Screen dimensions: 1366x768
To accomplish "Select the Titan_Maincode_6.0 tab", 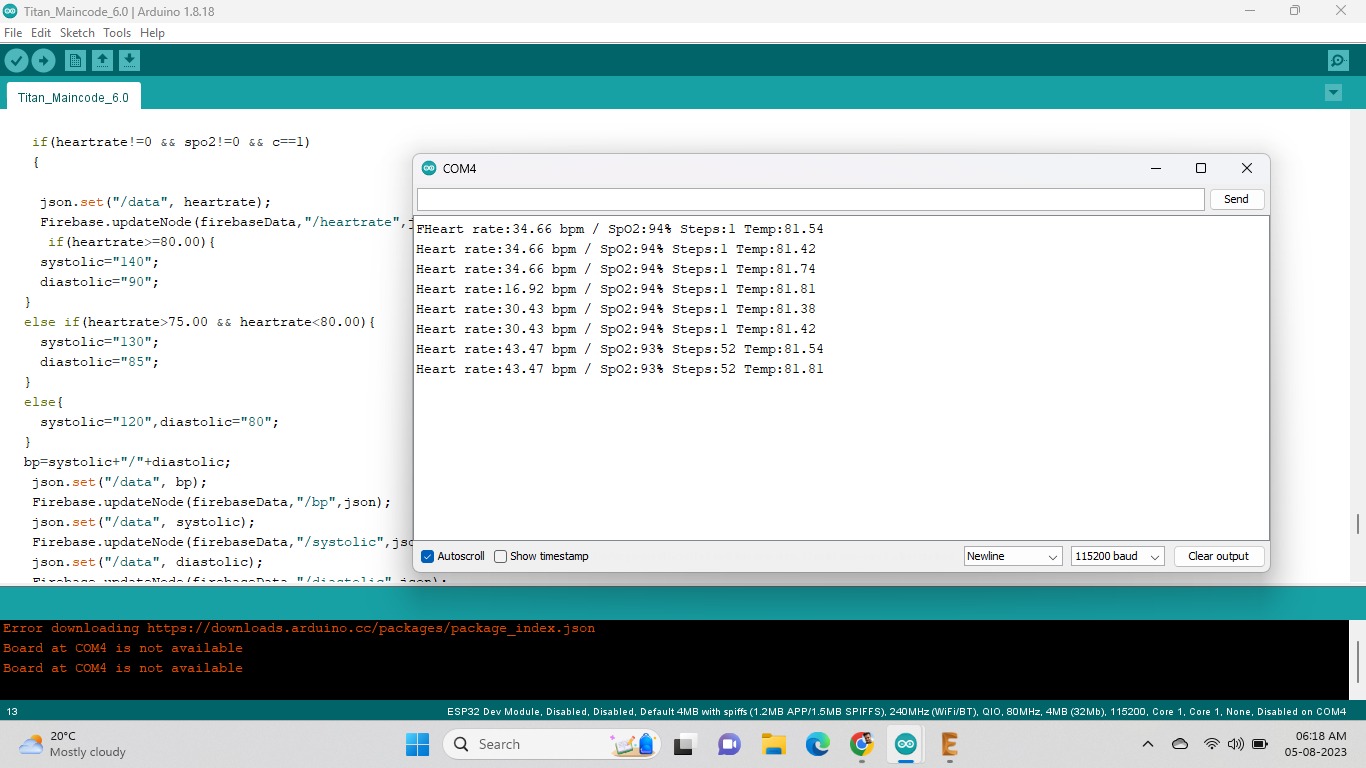I will 73,98.
